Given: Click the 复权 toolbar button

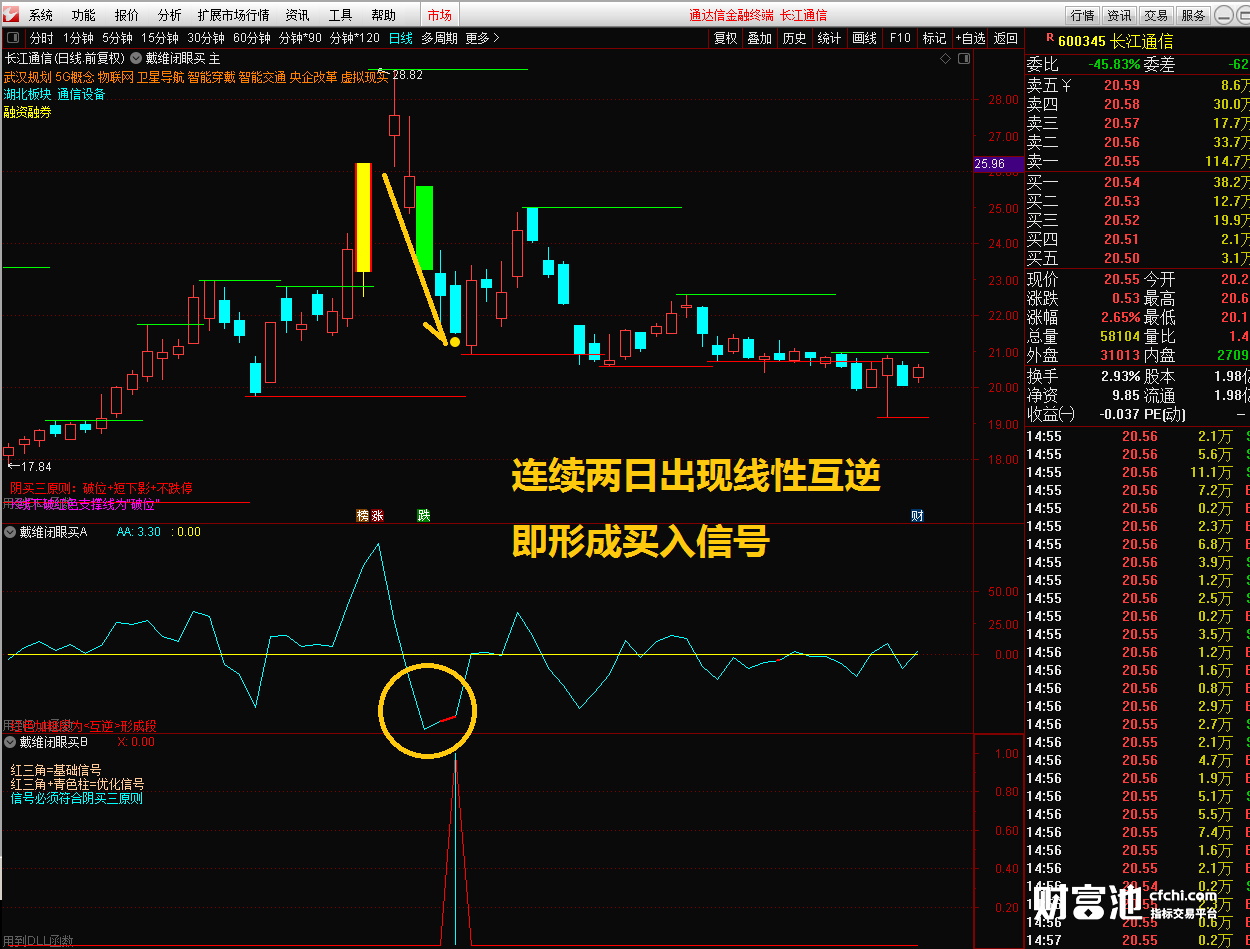Looking at the screenshot, I should click(725, 38).
